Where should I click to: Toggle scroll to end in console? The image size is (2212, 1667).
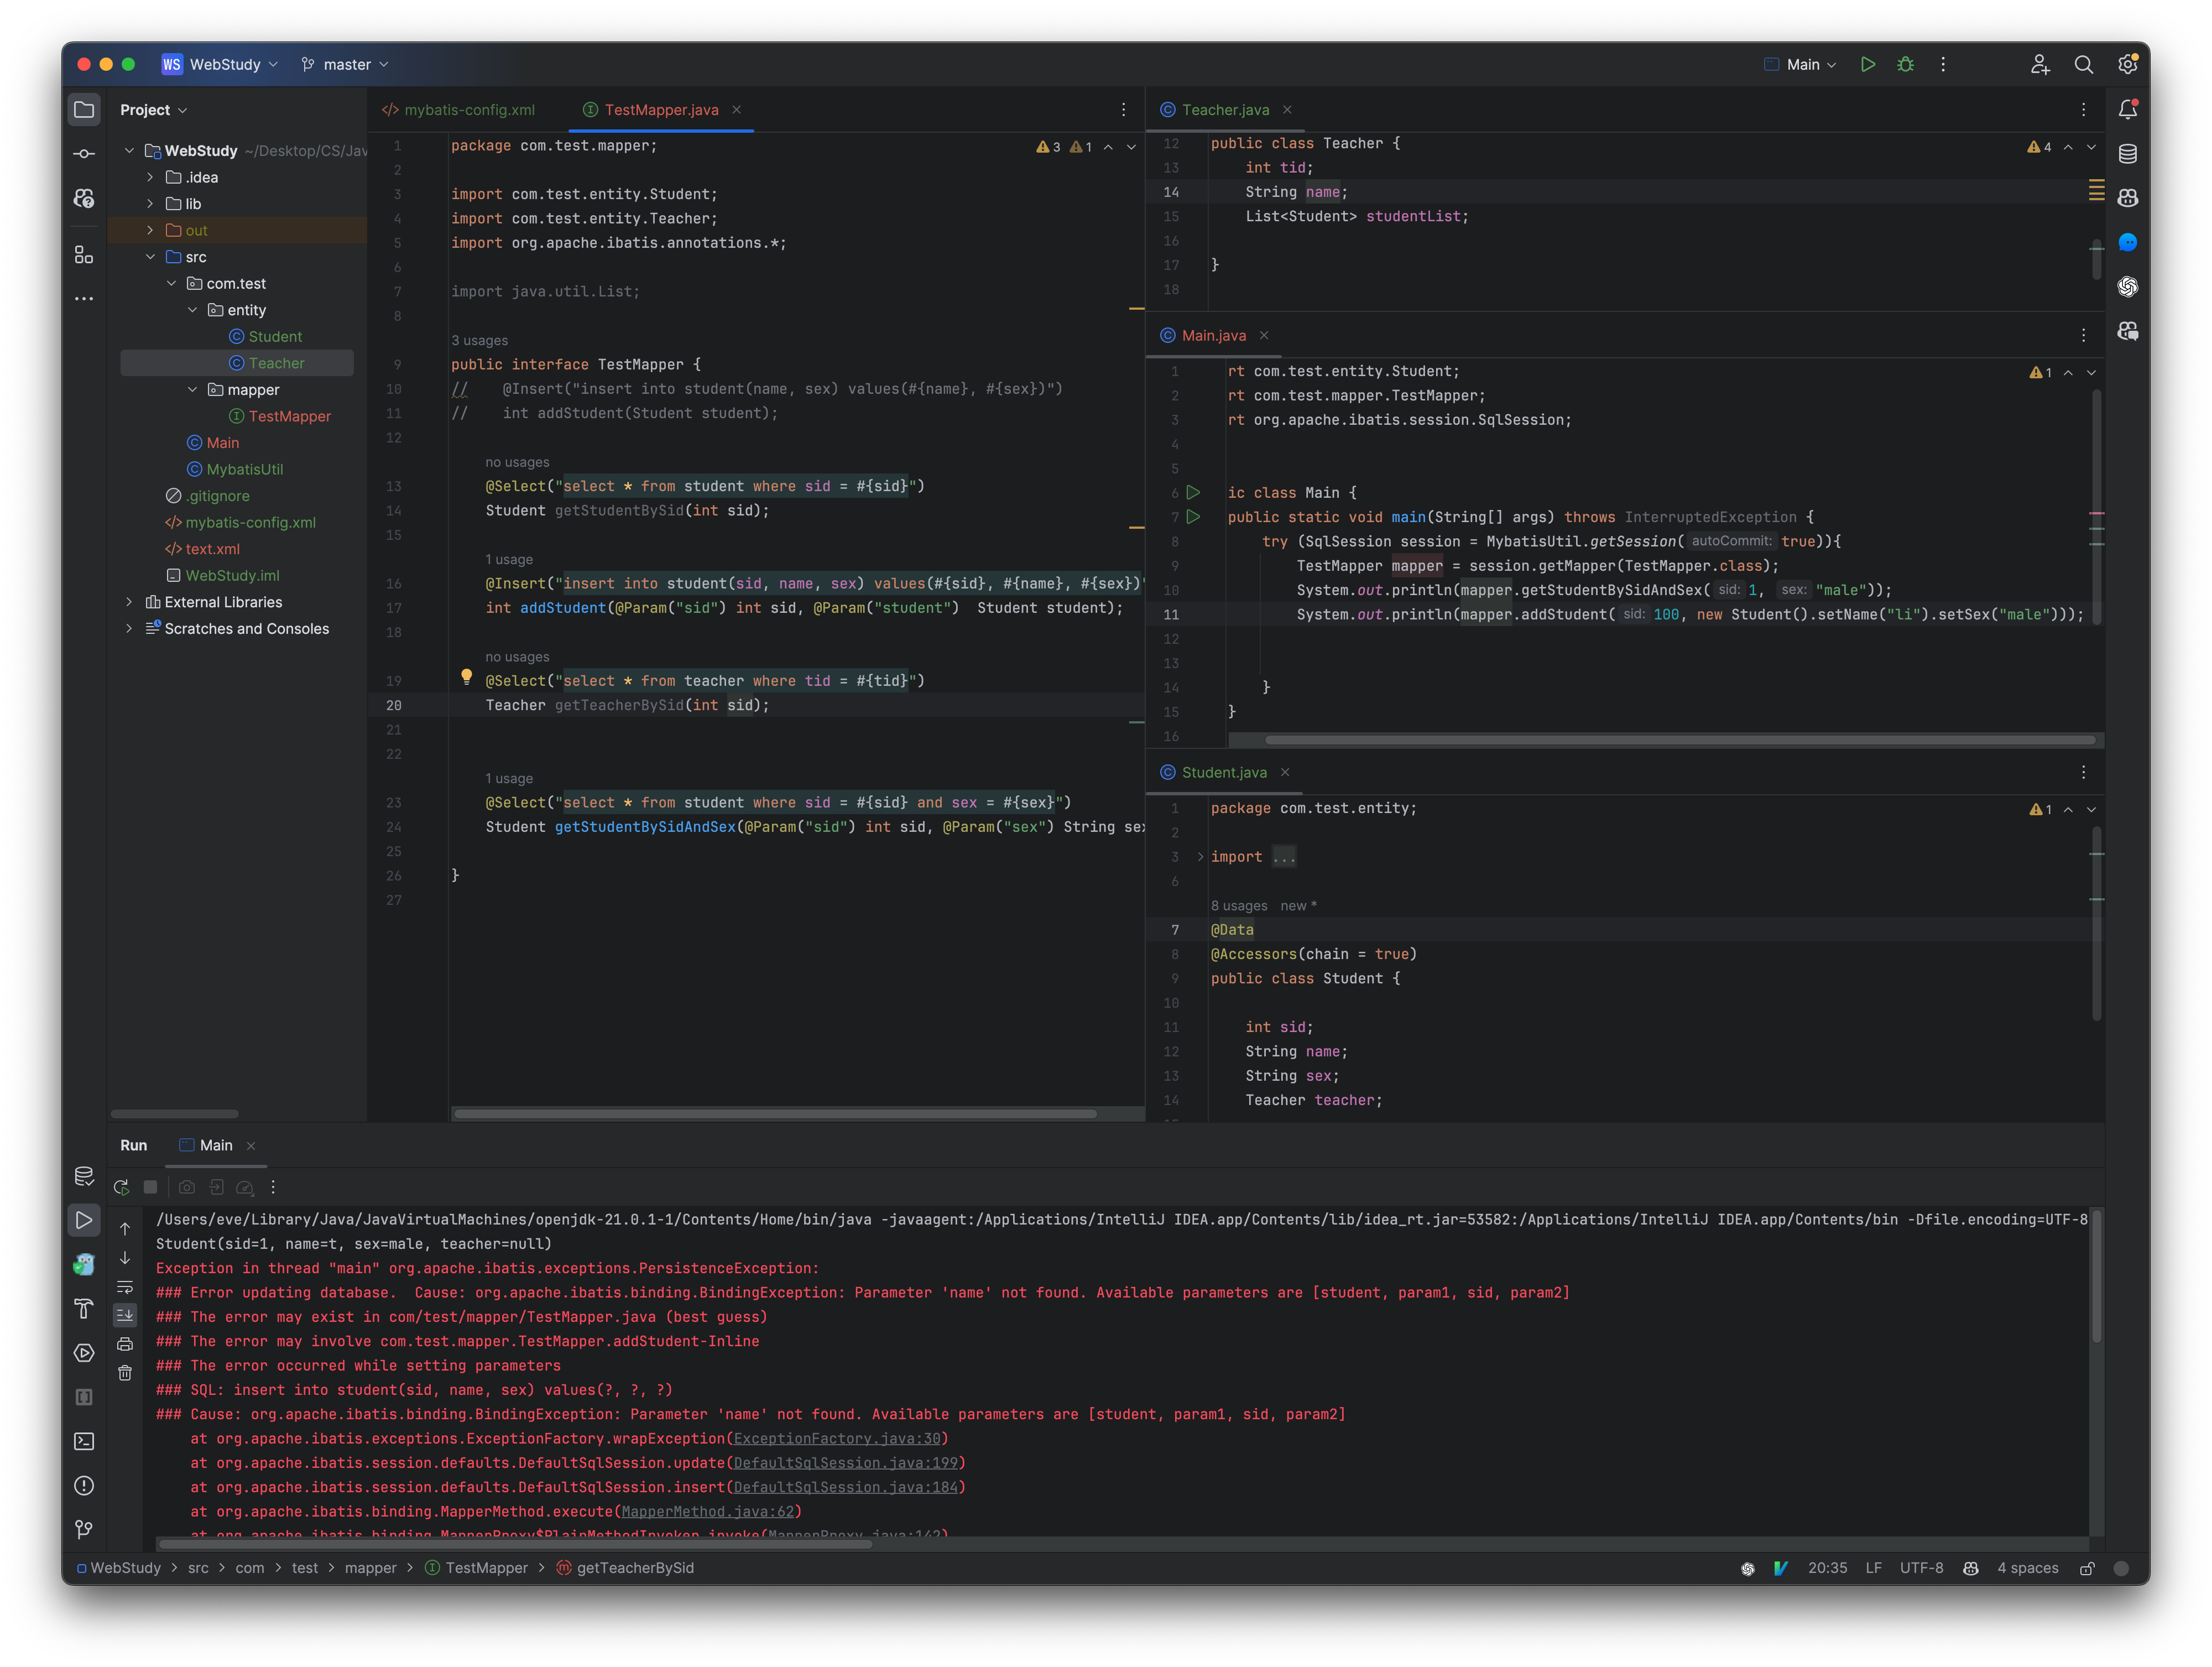[x=125, y=1315]
